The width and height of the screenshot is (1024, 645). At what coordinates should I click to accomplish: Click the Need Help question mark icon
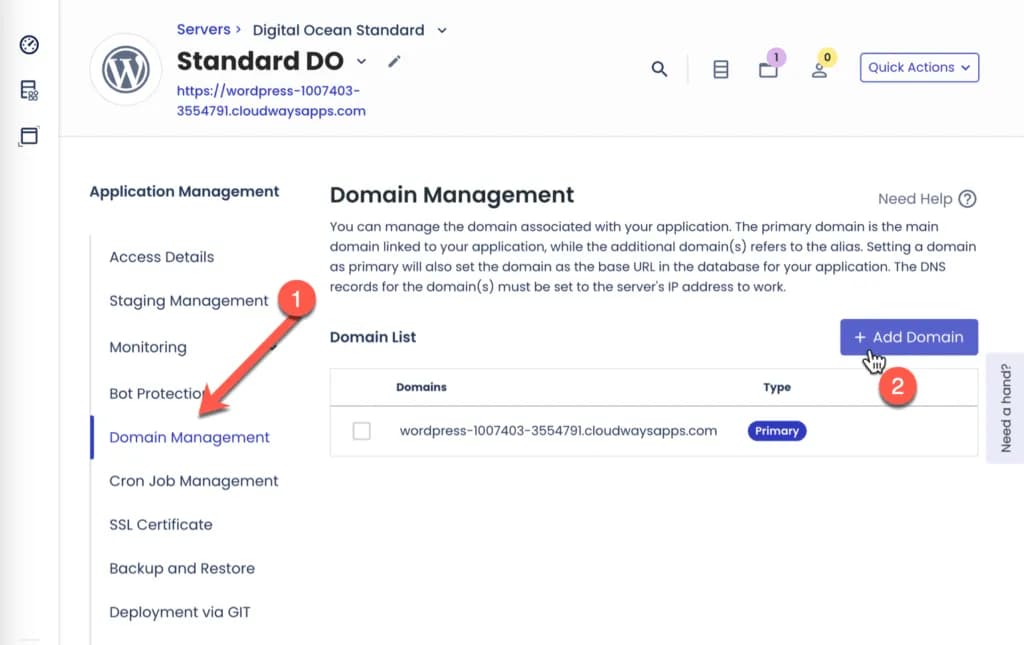(966, 199)
